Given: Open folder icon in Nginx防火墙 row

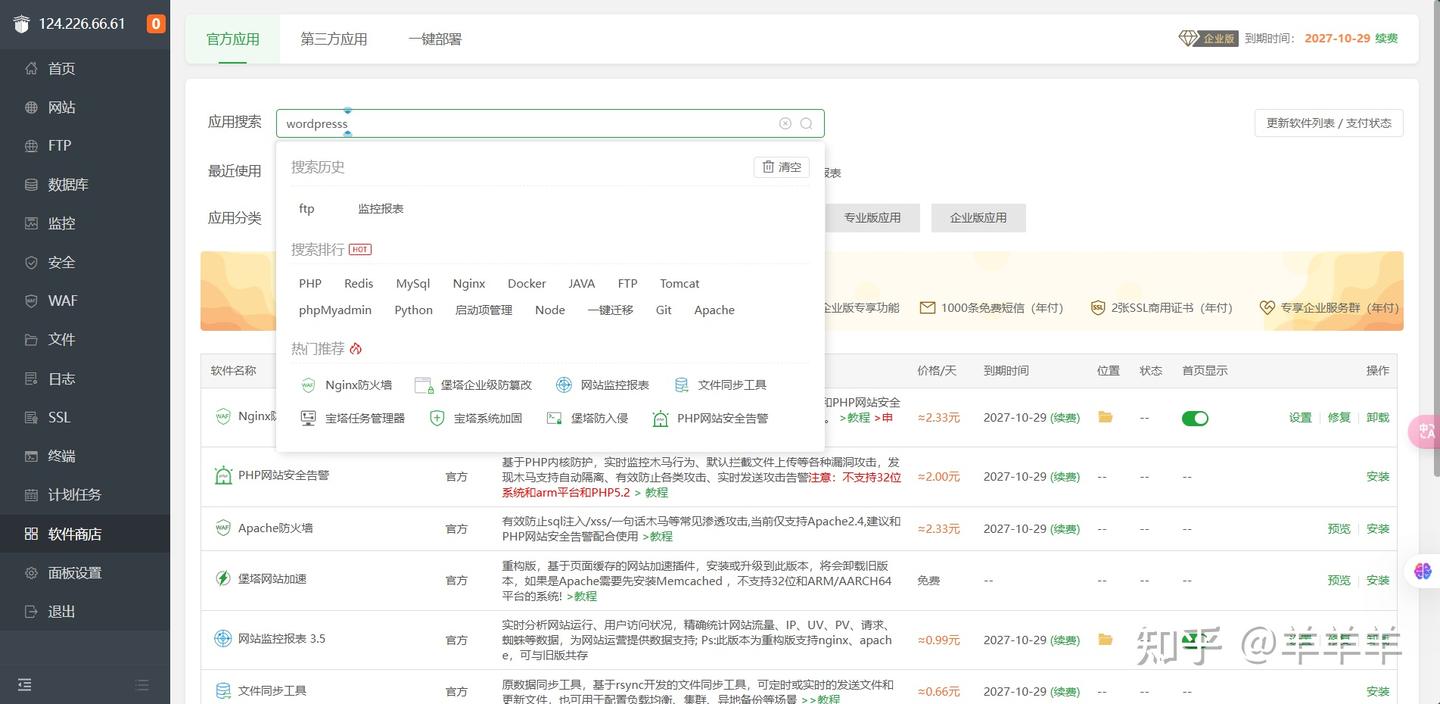Looking at the screenshot, I should tap(1105, 417).
